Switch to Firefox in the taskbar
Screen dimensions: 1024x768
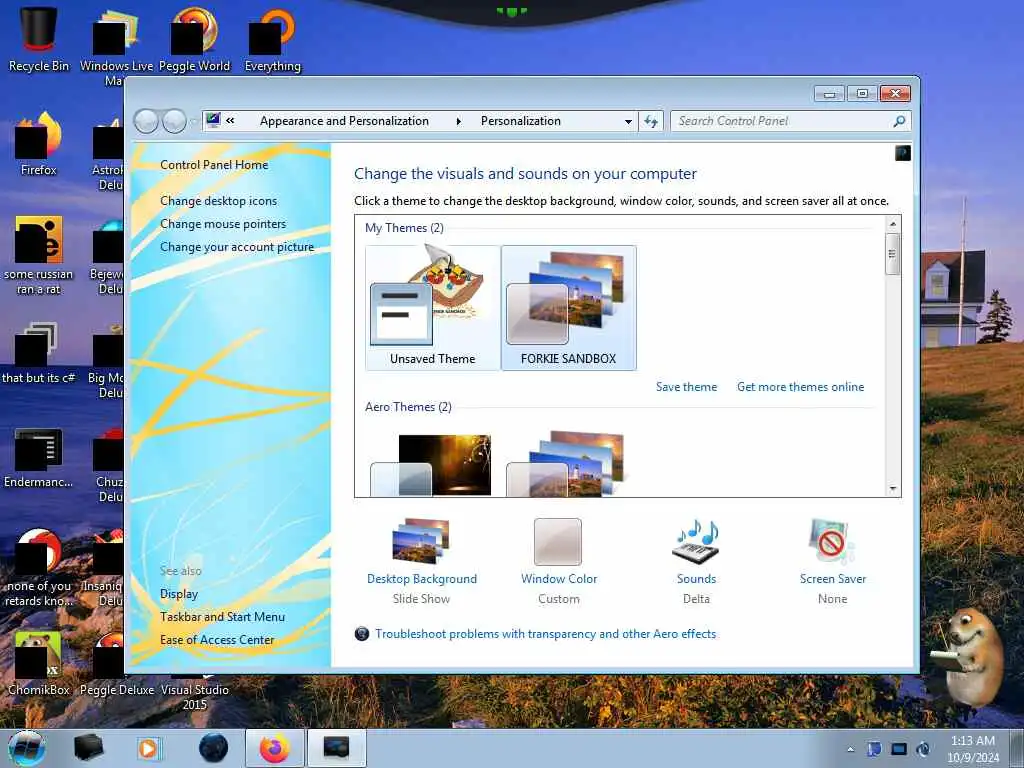tap(274, 748)
